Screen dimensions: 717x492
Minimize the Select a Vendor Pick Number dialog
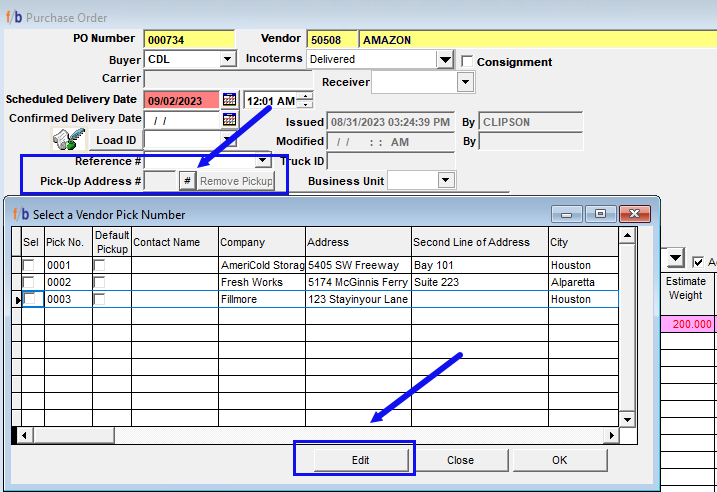(x=570, y=214)
